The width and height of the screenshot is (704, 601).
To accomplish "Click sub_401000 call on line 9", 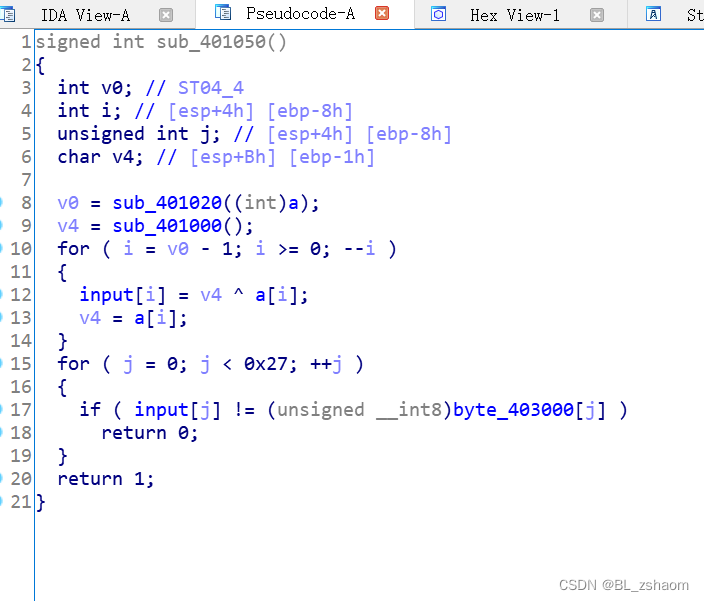I will pos(167,226).
